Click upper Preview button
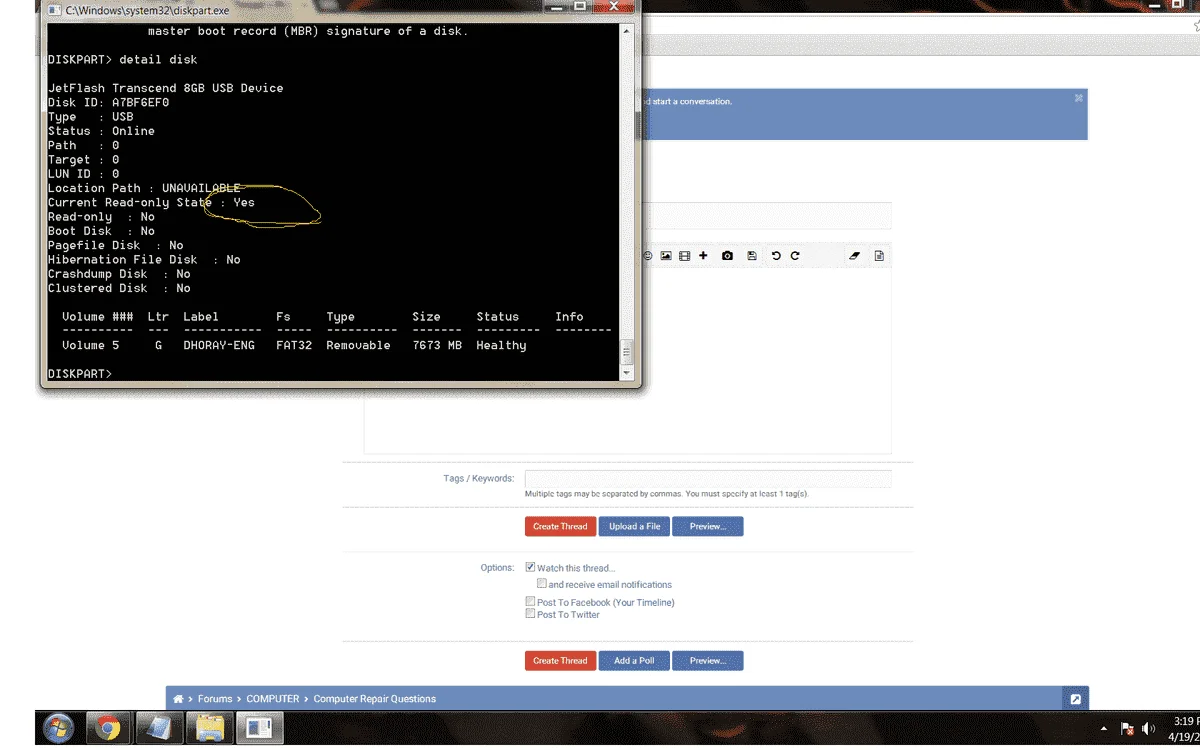 tap(708, 526)
